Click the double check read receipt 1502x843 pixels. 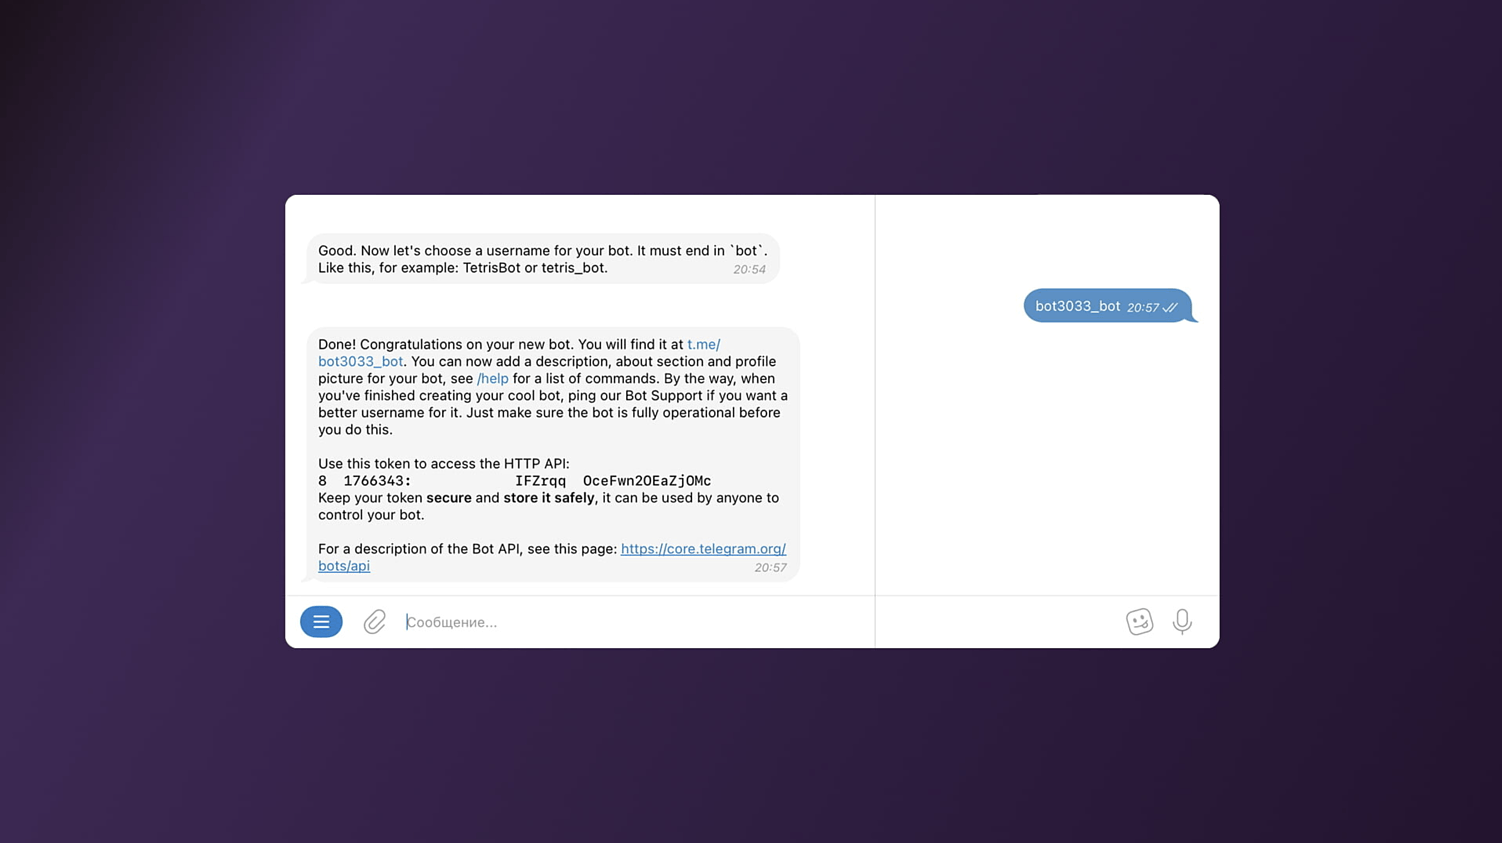[x=1171, y=308]
